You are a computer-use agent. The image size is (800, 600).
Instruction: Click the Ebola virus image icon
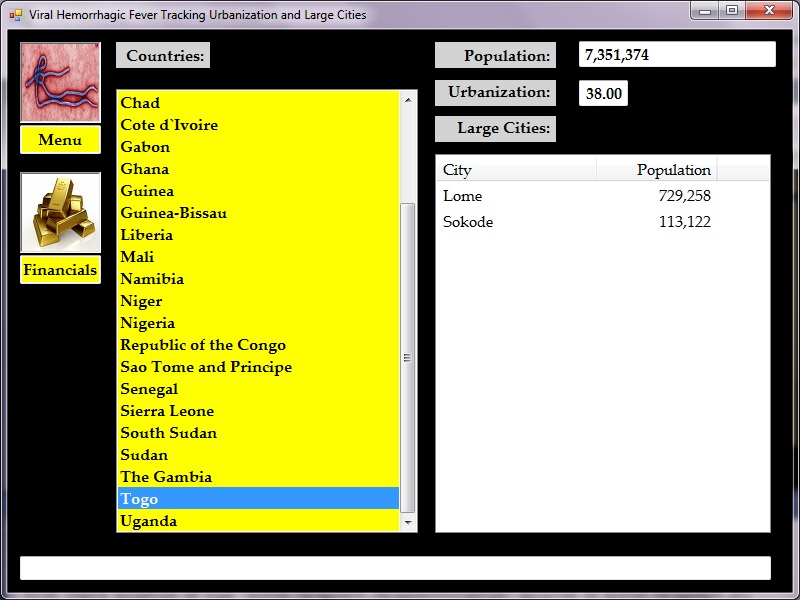[60, 82]
